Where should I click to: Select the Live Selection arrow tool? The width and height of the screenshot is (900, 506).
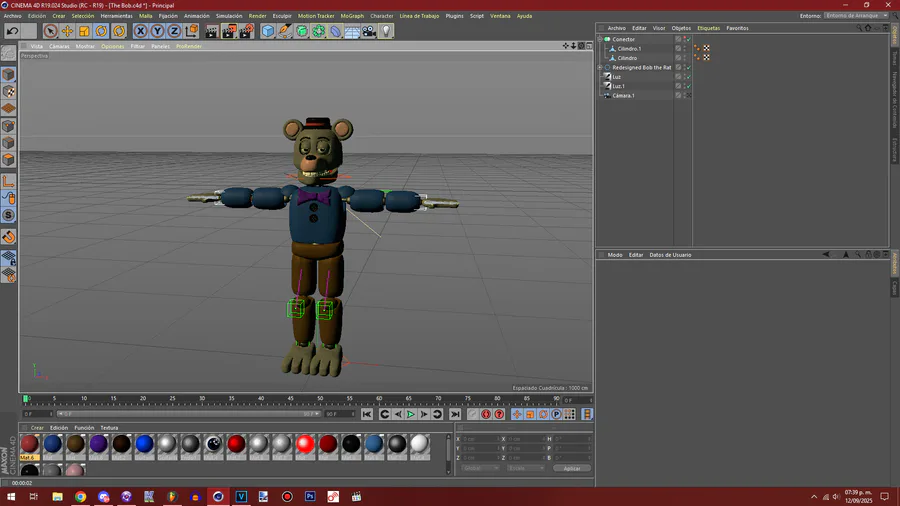[x=50, y=31]
